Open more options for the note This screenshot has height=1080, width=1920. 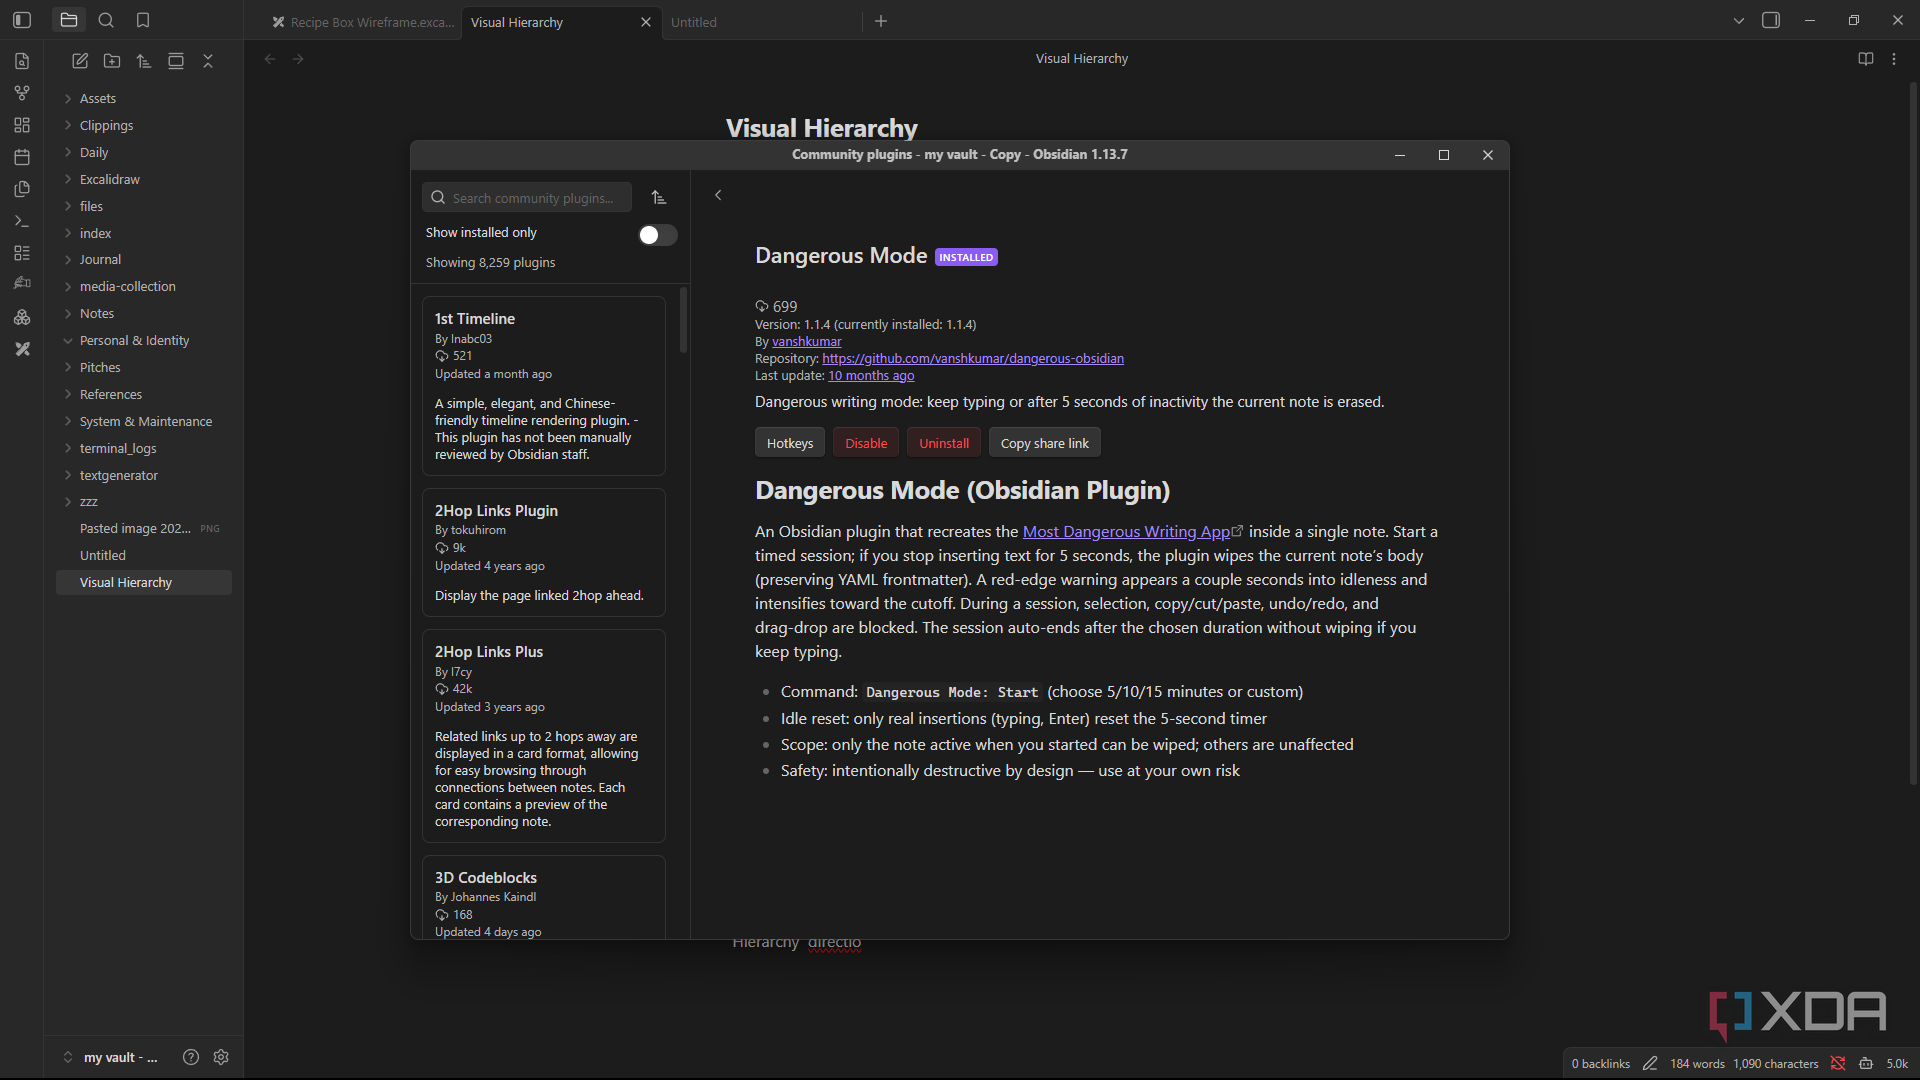1894,59
